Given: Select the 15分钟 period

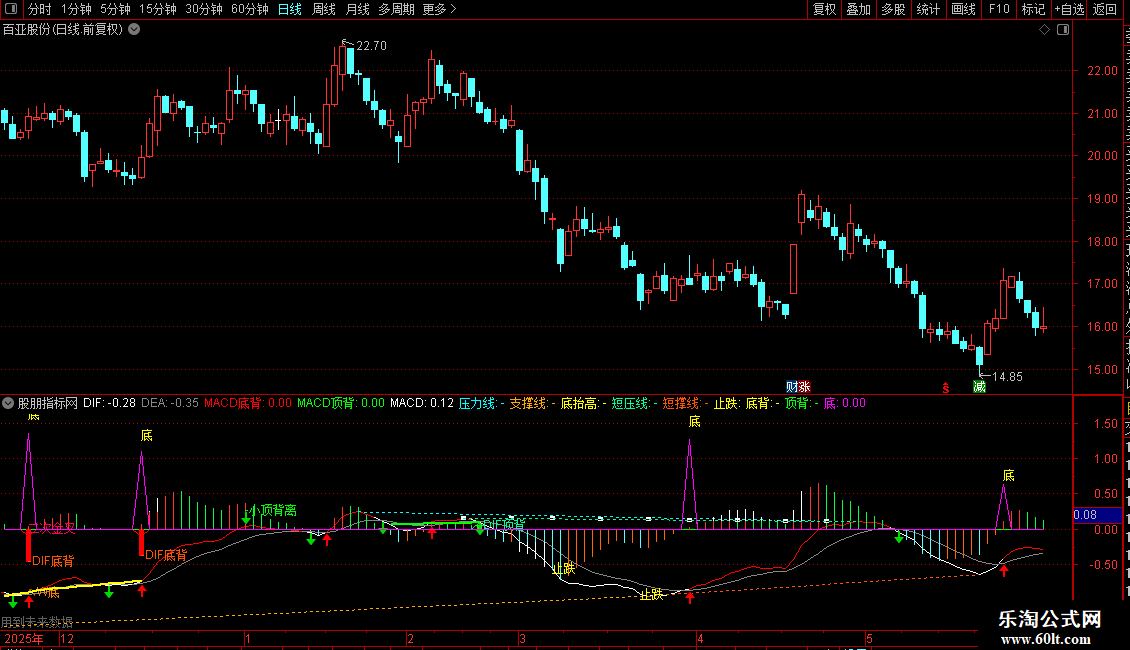Looking at the screenshot, I should click(x=158, y=9).
